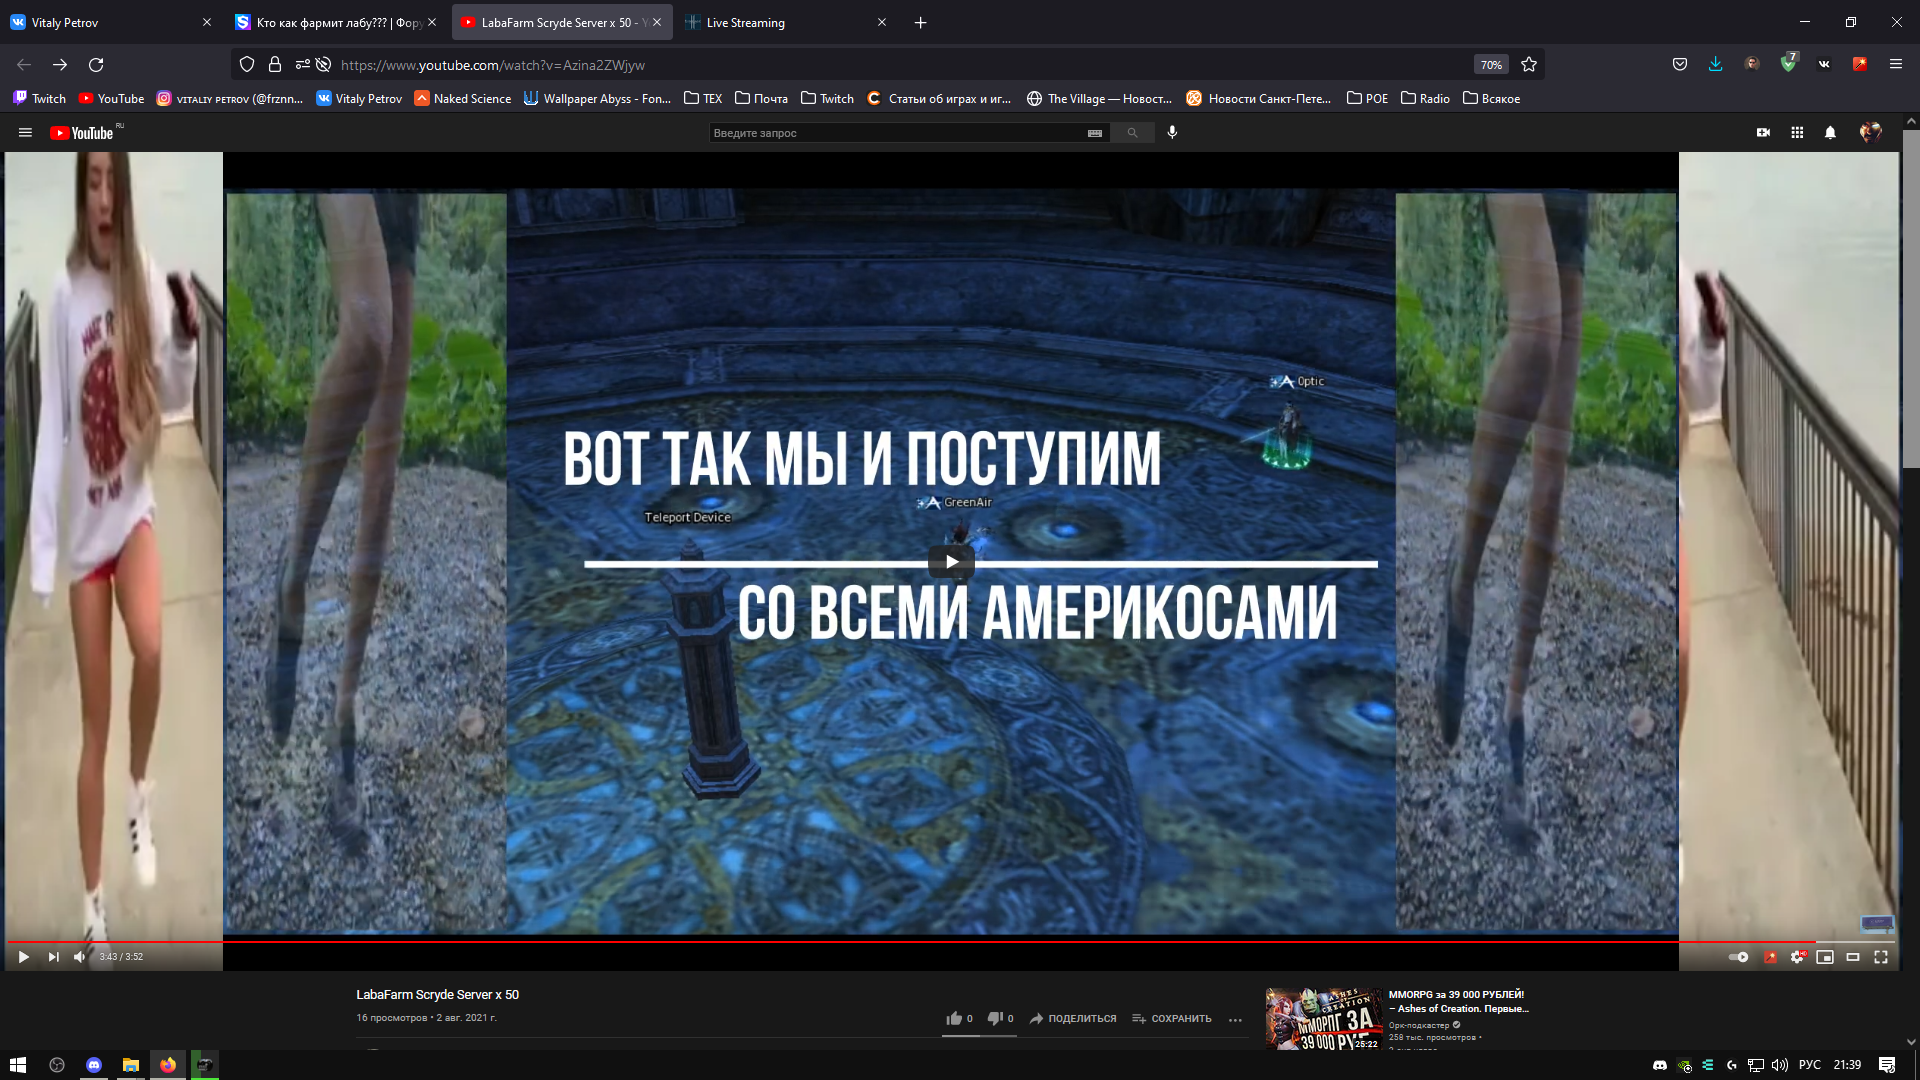The width and height of the screenshot is (1920, 1080).
Task: Click the red video progress bar
Action: coord(900,941)
